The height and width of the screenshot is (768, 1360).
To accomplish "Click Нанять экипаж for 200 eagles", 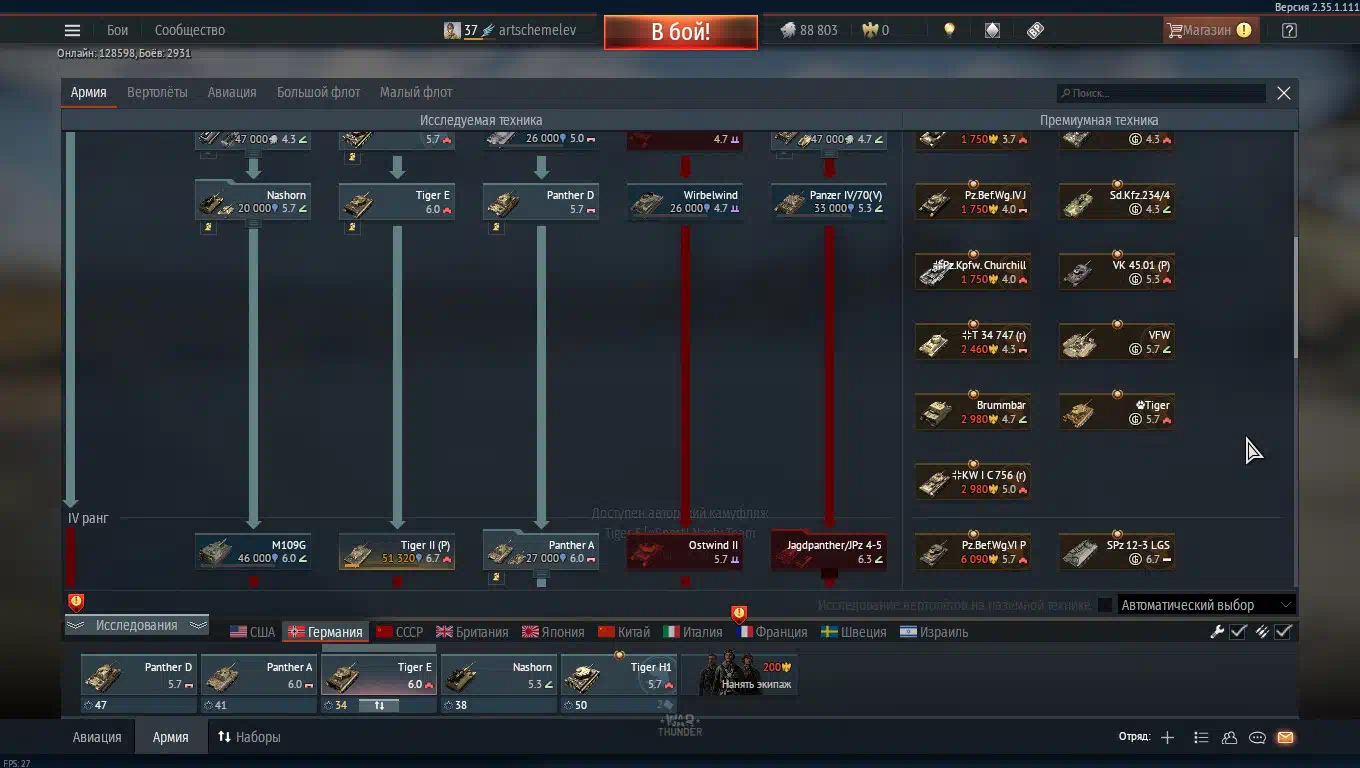I will click(x=739, y=675).
